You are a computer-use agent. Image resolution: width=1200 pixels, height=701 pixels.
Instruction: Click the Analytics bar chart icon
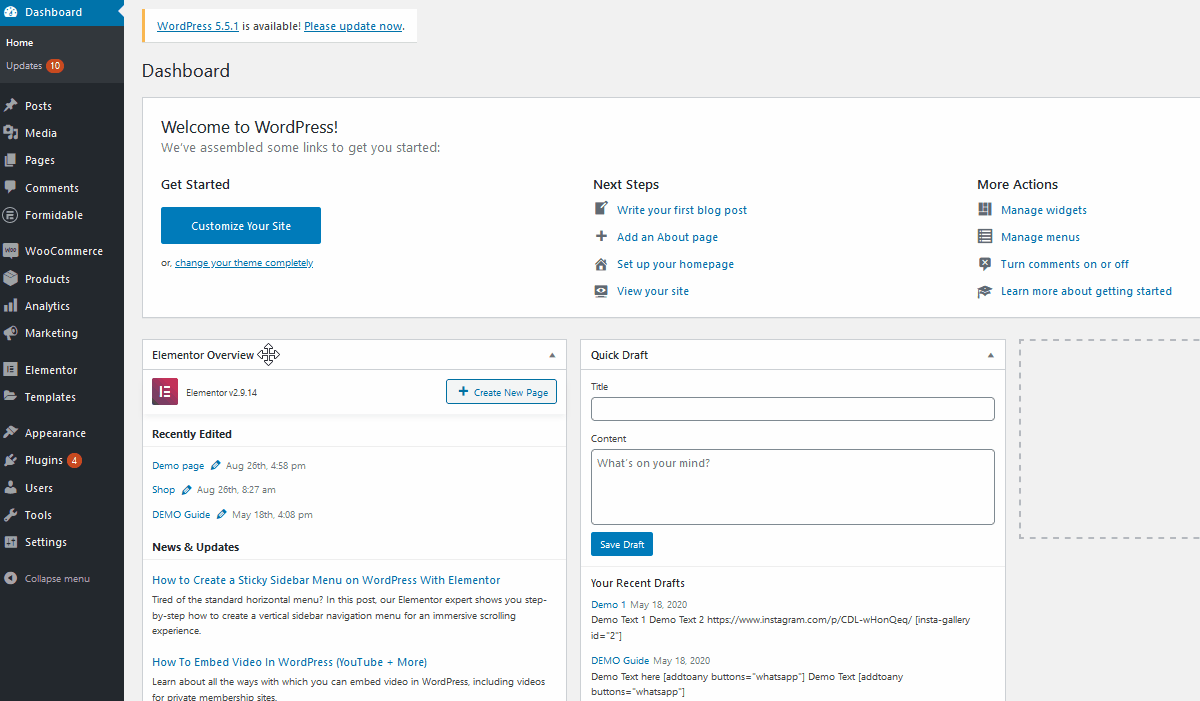coord(11,306)
